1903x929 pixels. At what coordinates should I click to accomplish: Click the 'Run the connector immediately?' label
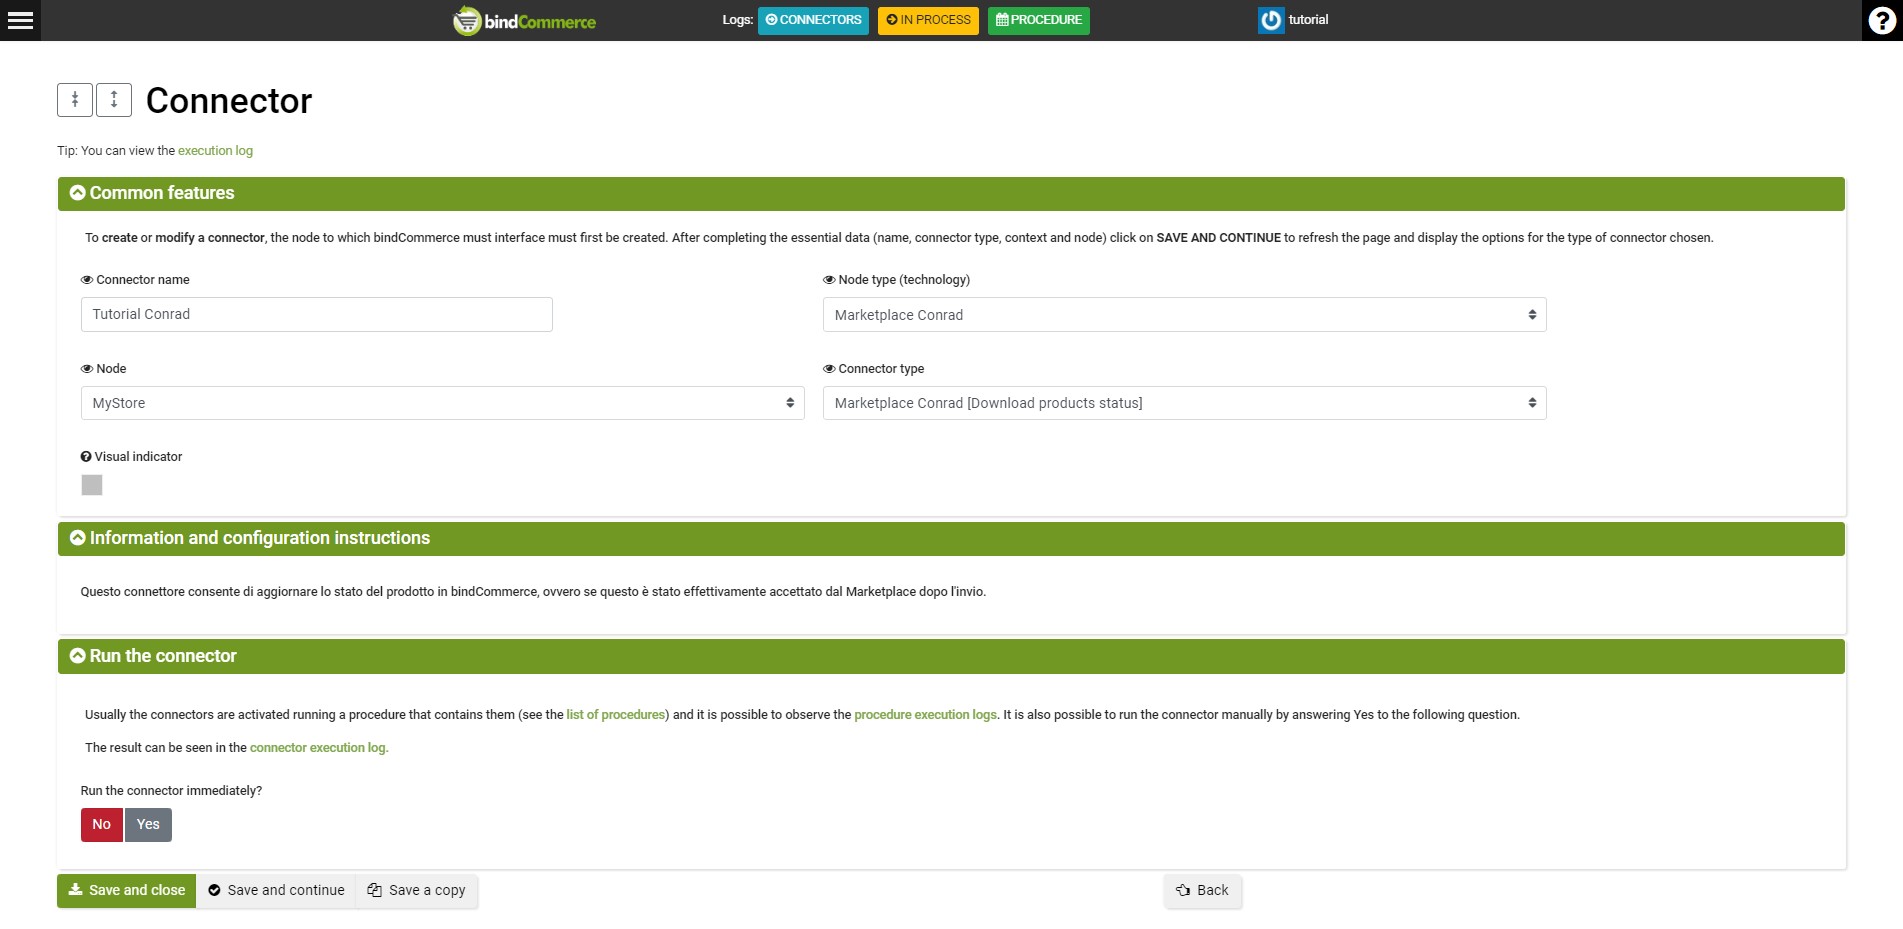(x=171, y=791)
